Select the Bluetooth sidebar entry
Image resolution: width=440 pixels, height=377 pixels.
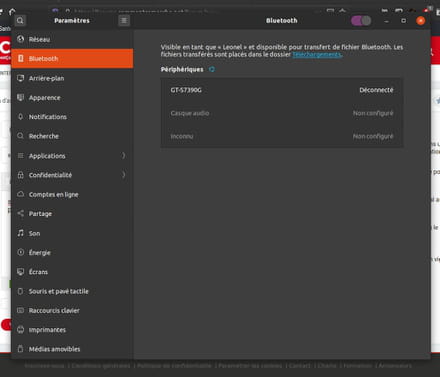coord(72,59)
